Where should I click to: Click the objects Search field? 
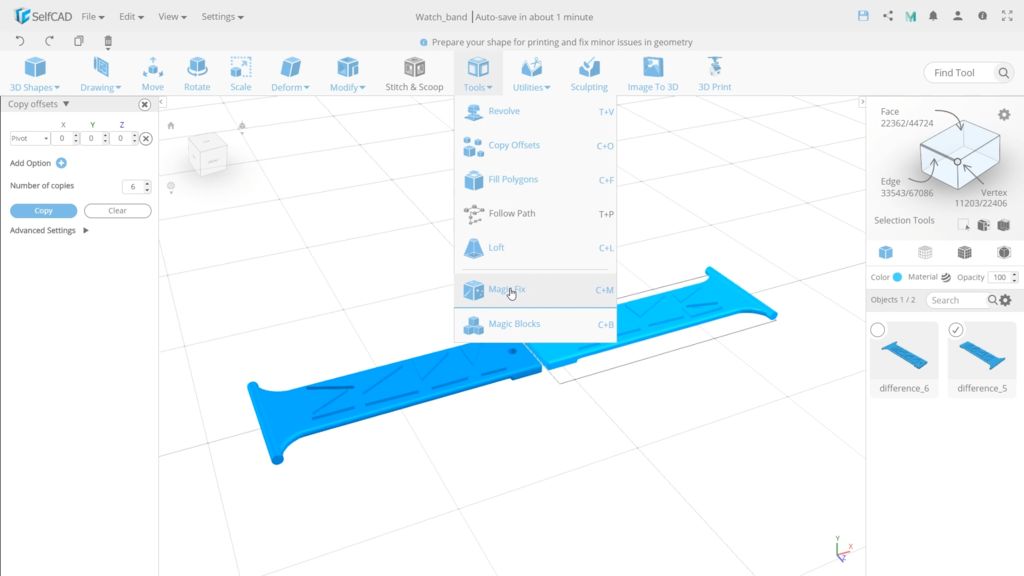point(957,300)
